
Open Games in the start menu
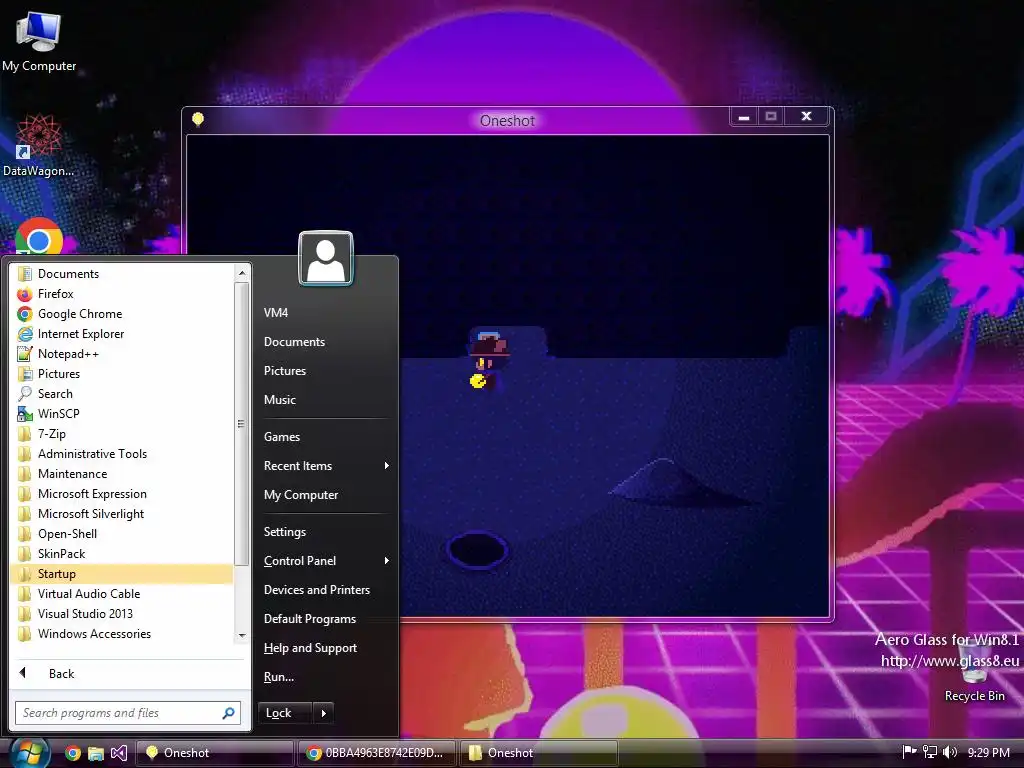click(282, 437)
